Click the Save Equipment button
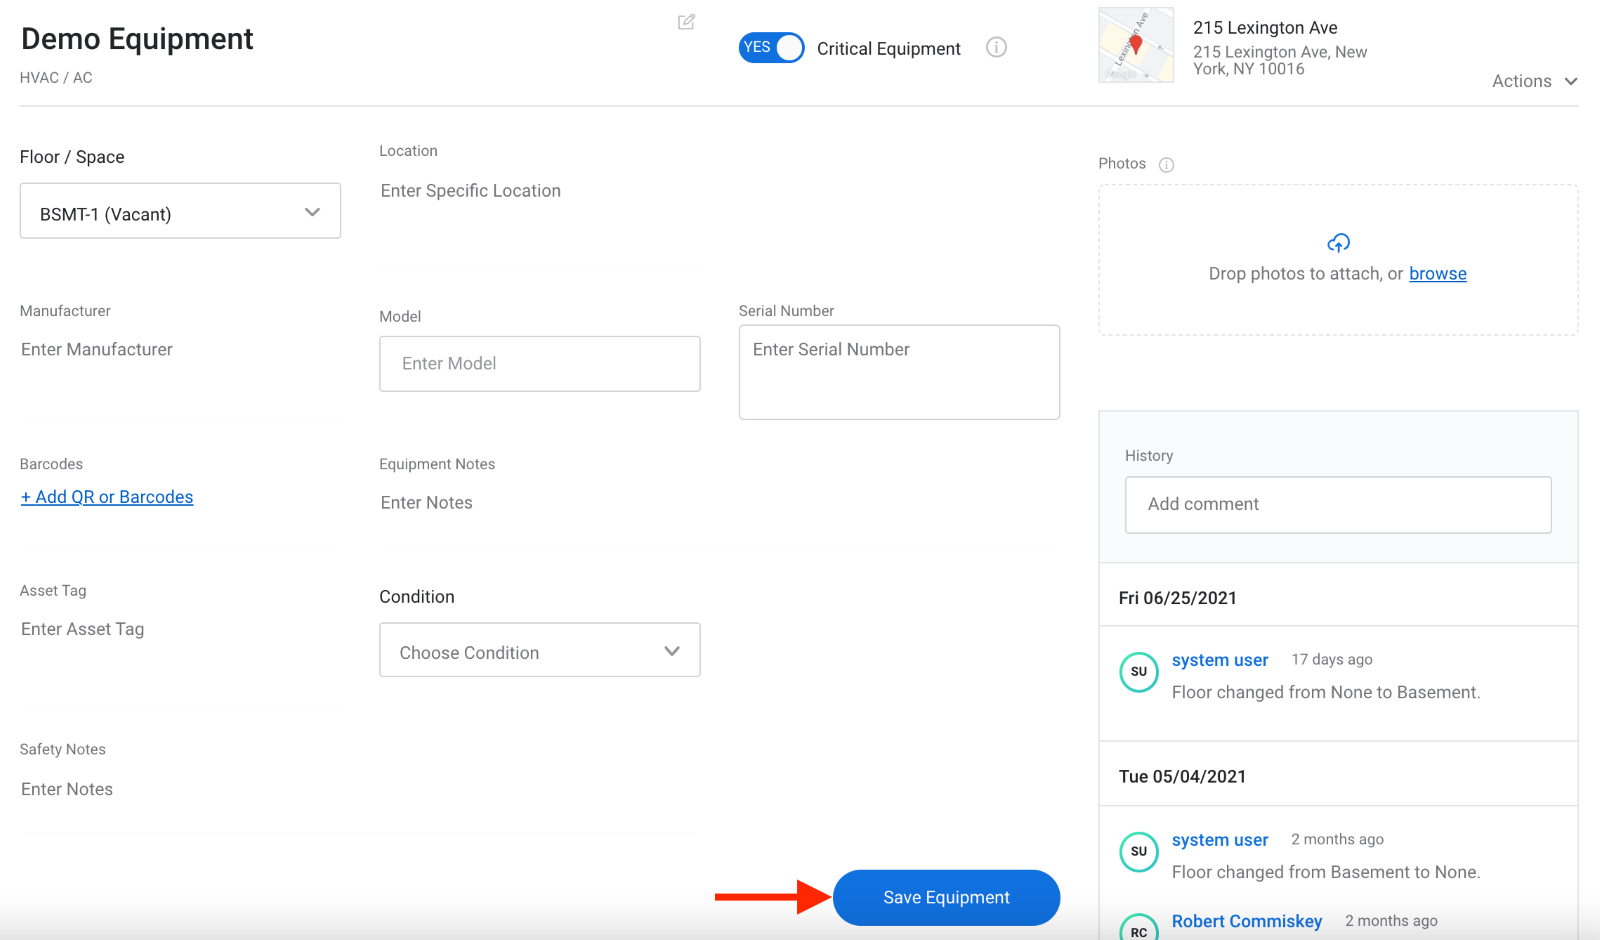The image size is (1600, 940). [946, 898]
